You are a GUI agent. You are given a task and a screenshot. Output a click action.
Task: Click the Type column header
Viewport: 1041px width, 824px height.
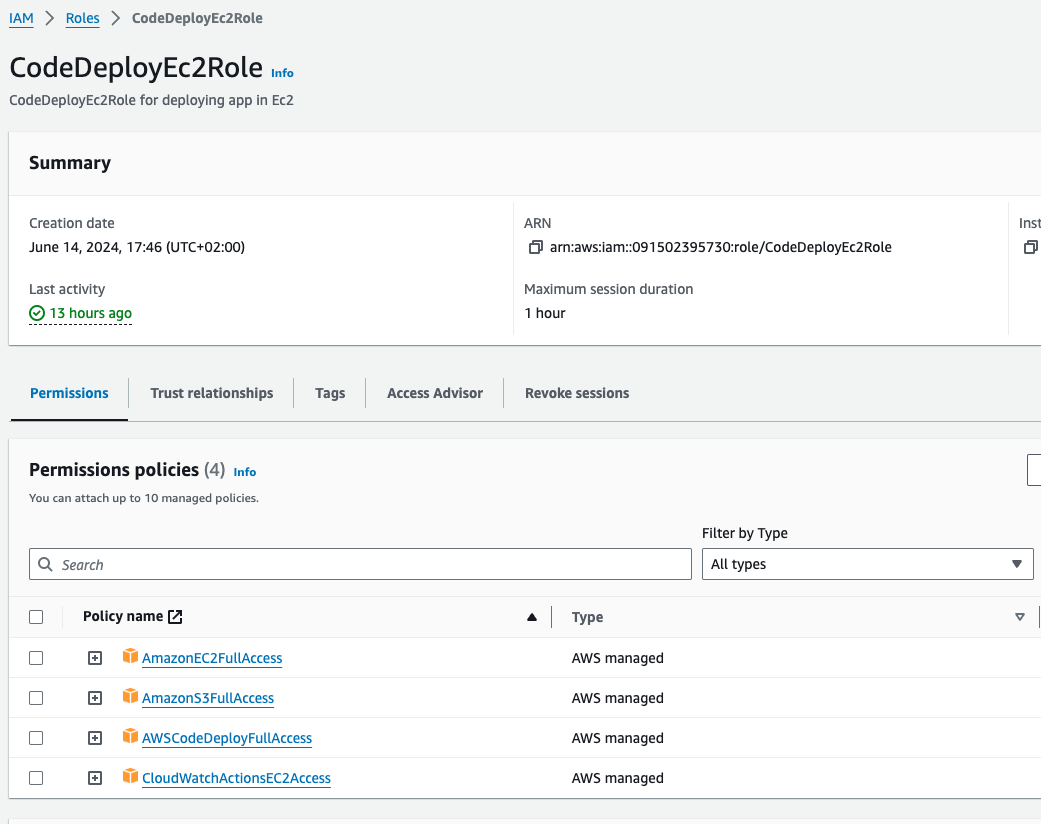(588, 617)
